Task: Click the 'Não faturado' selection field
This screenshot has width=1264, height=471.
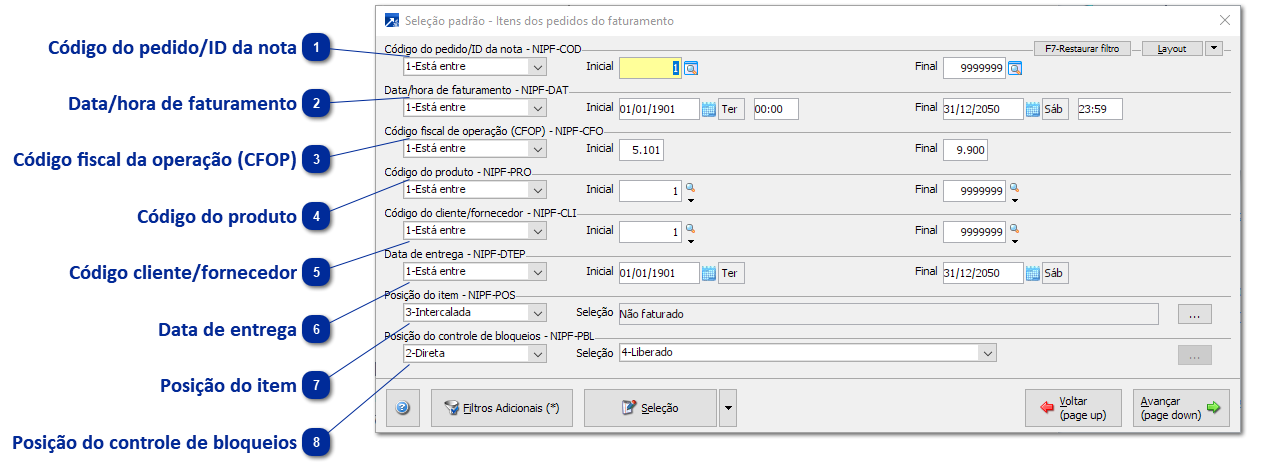Action: tap(888, 314)
